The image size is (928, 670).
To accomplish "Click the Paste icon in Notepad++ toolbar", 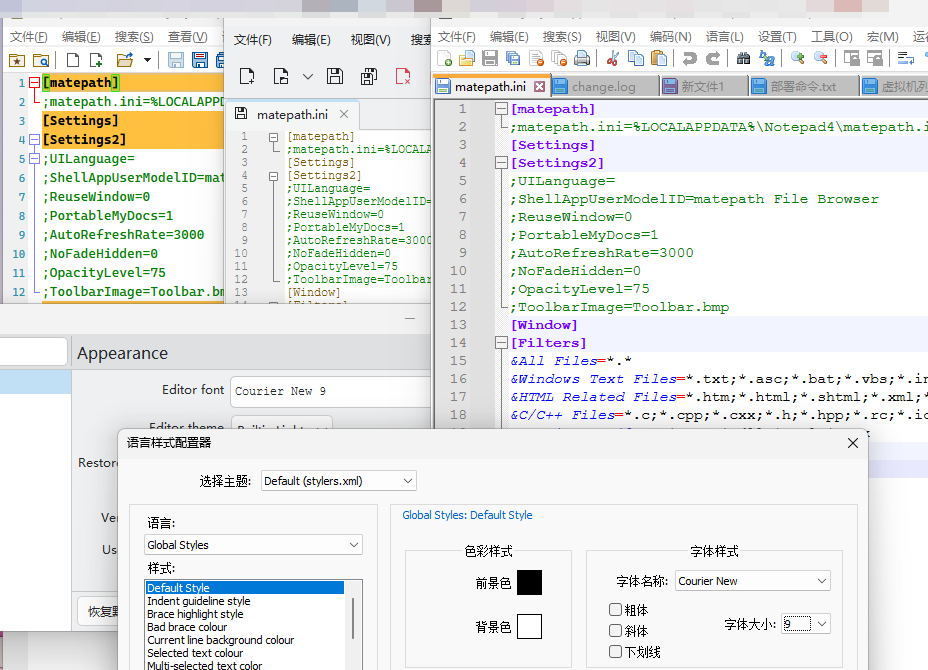I will tap(659, 56).
